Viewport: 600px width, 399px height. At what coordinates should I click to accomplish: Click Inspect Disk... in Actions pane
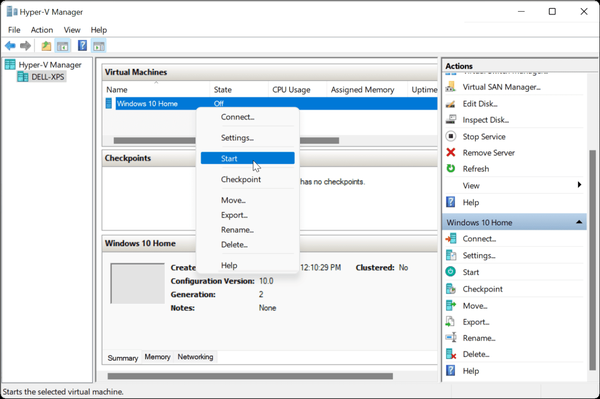coord(486,120)
